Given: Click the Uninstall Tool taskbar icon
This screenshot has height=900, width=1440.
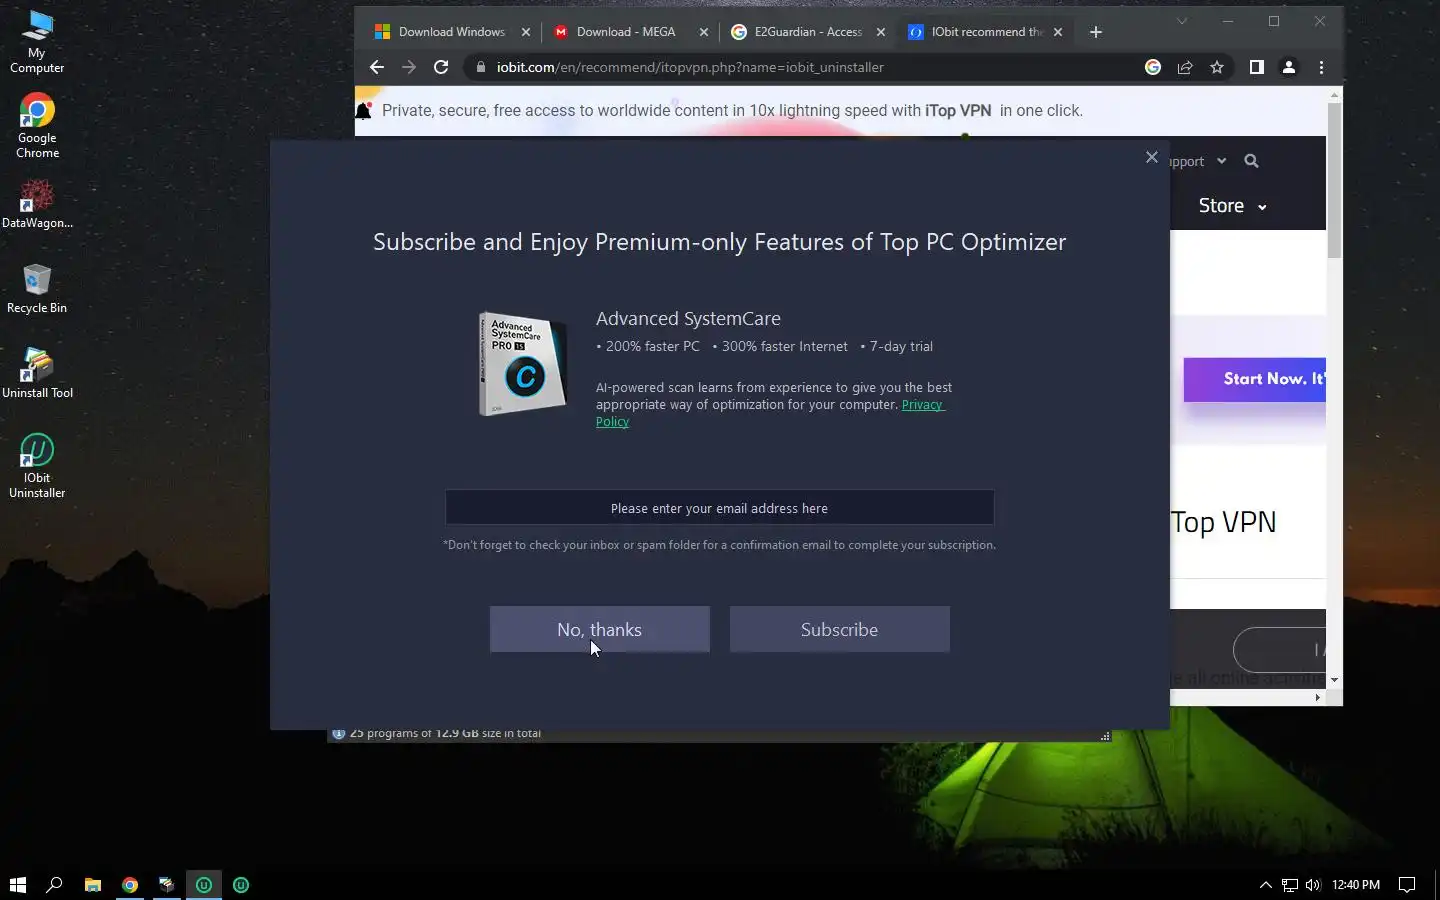Looking at the screenshot, I should coord(166,884).
